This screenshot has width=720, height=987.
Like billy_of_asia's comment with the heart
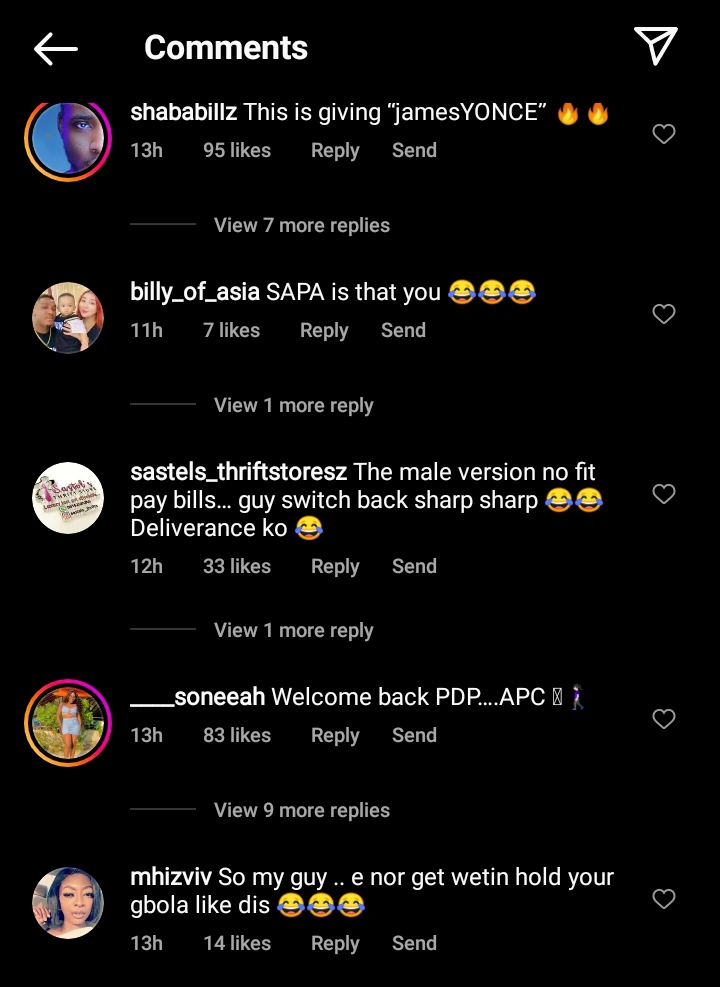coord(663,314)
